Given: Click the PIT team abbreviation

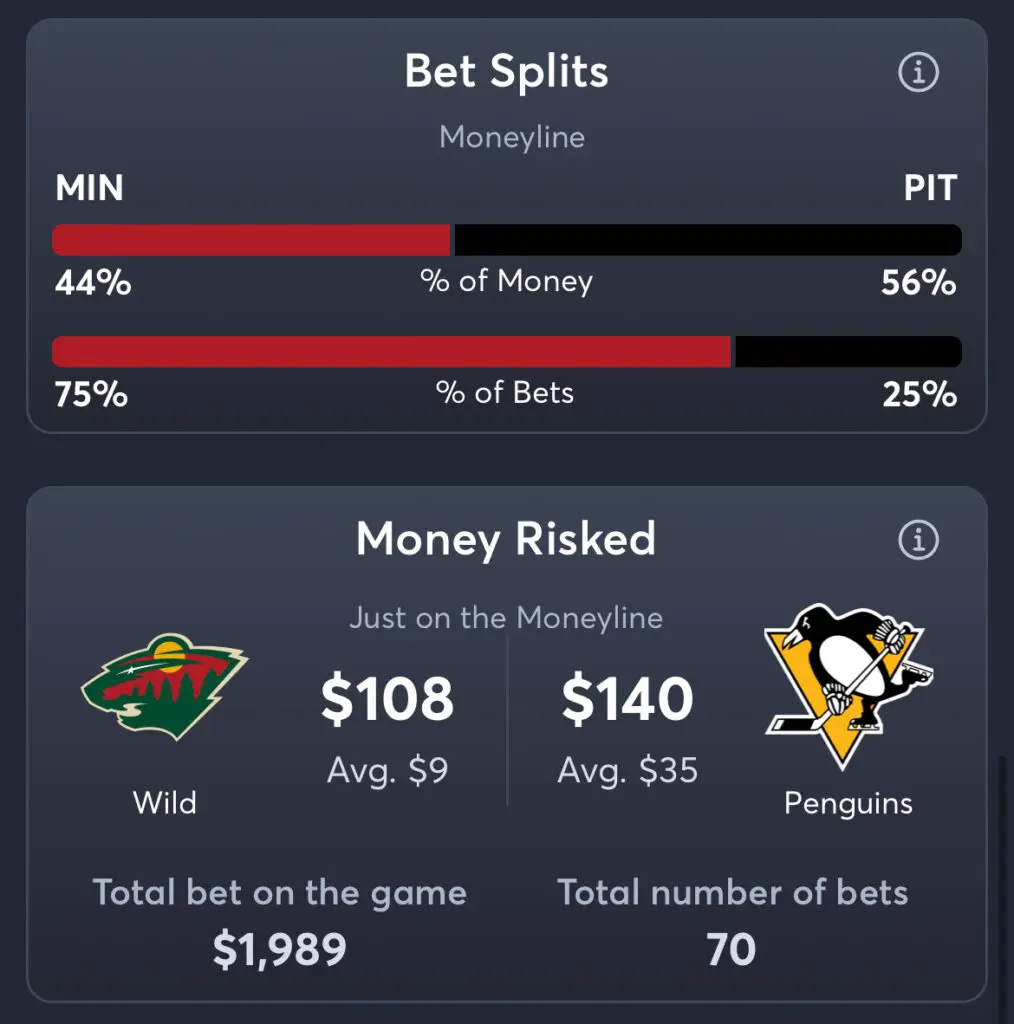Looking at the screenshot, I should point(930,188).
